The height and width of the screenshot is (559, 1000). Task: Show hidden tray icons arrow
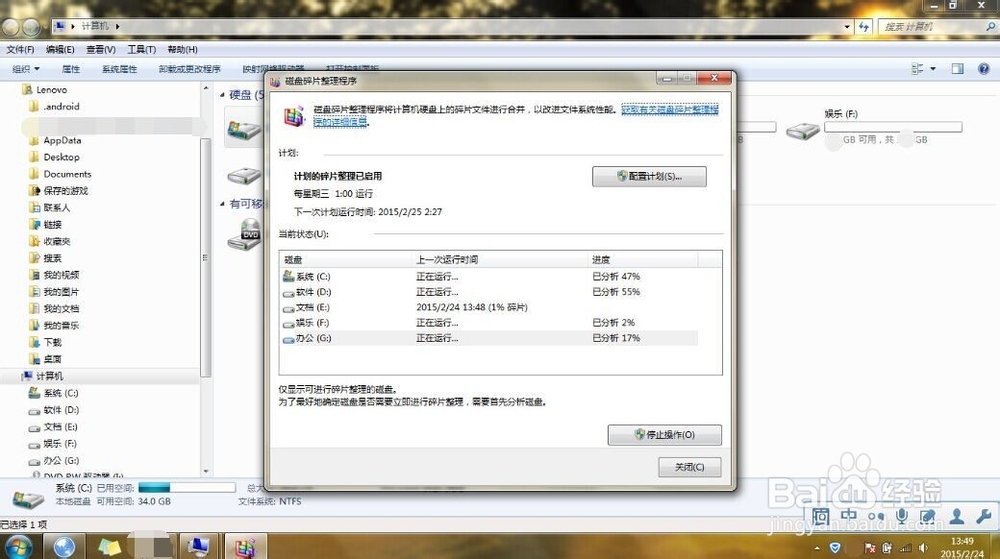coord(817,548)
